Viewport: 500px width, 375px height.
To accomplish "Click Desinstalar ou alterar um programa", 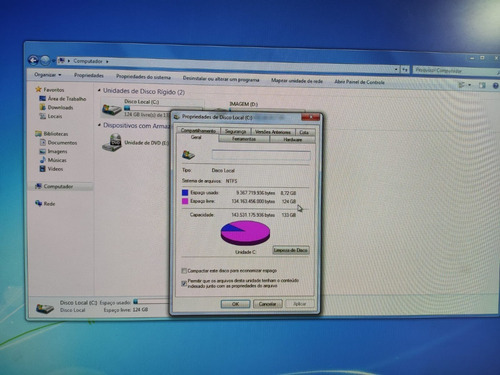I will (x=221, y=79).
